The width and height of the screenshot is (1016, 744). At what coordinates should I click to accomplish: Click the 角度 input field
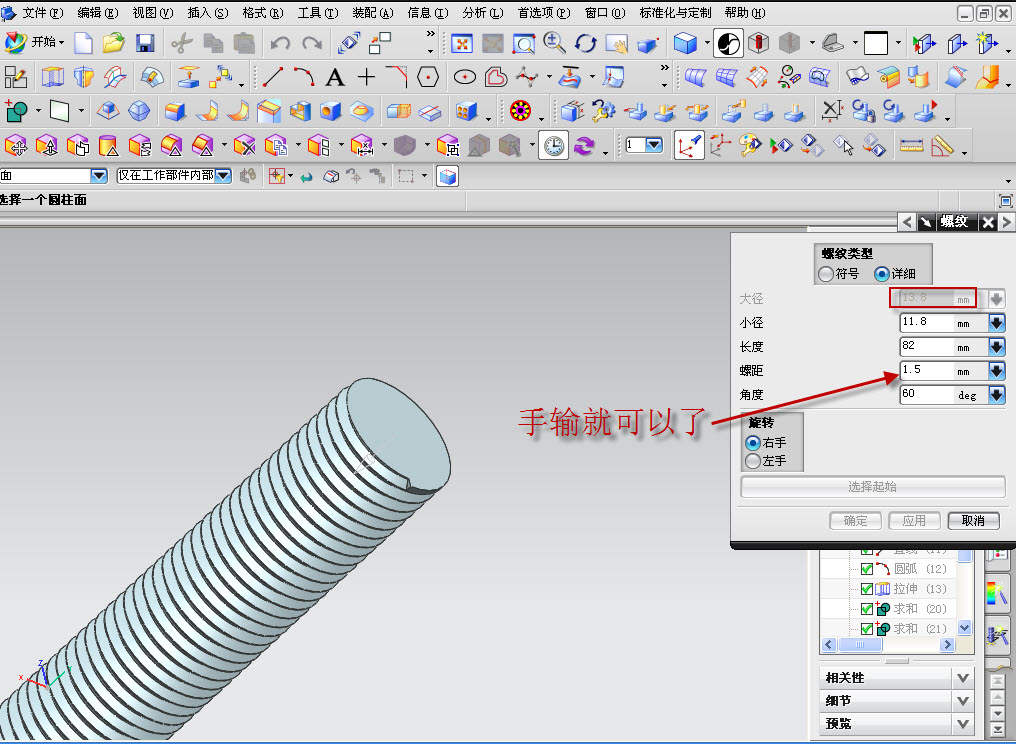point(943,395)
